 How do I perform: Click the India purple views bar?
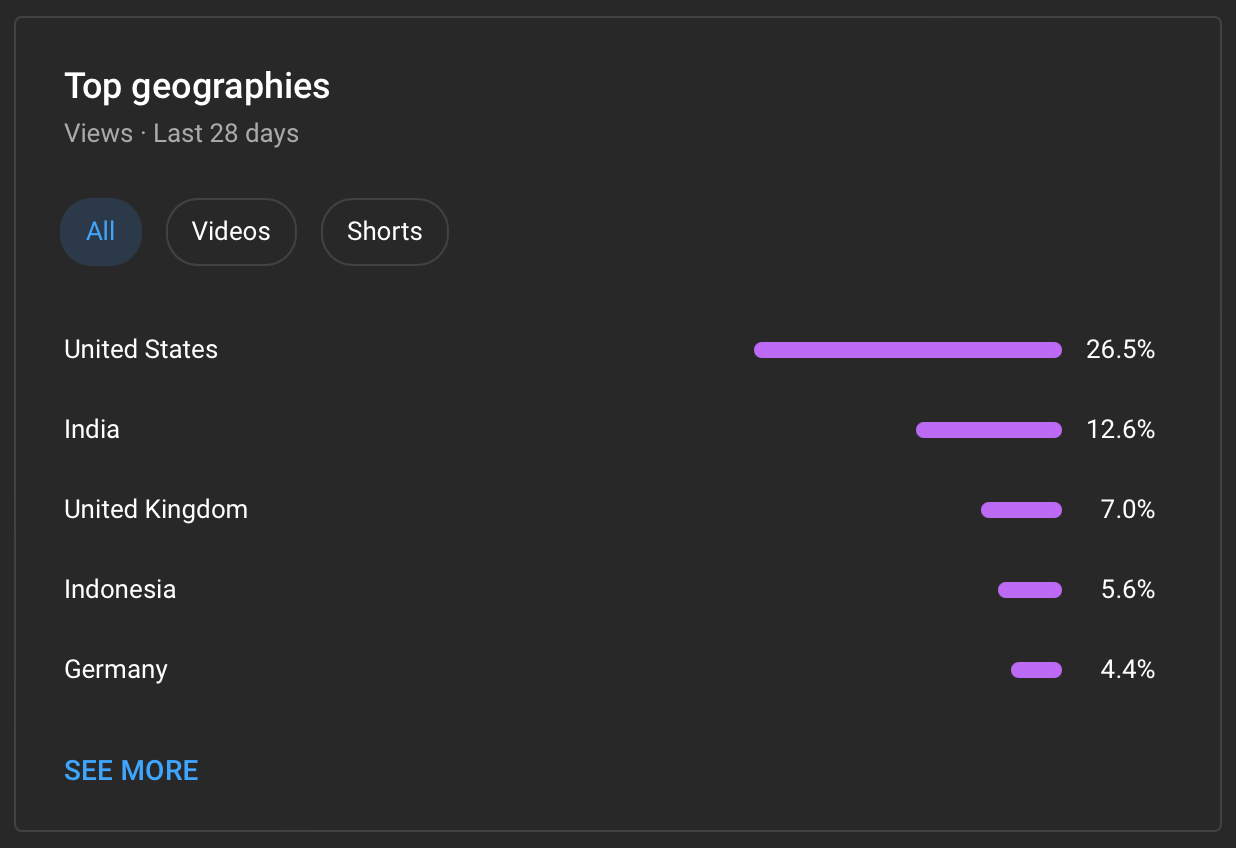tap(988, 430)
